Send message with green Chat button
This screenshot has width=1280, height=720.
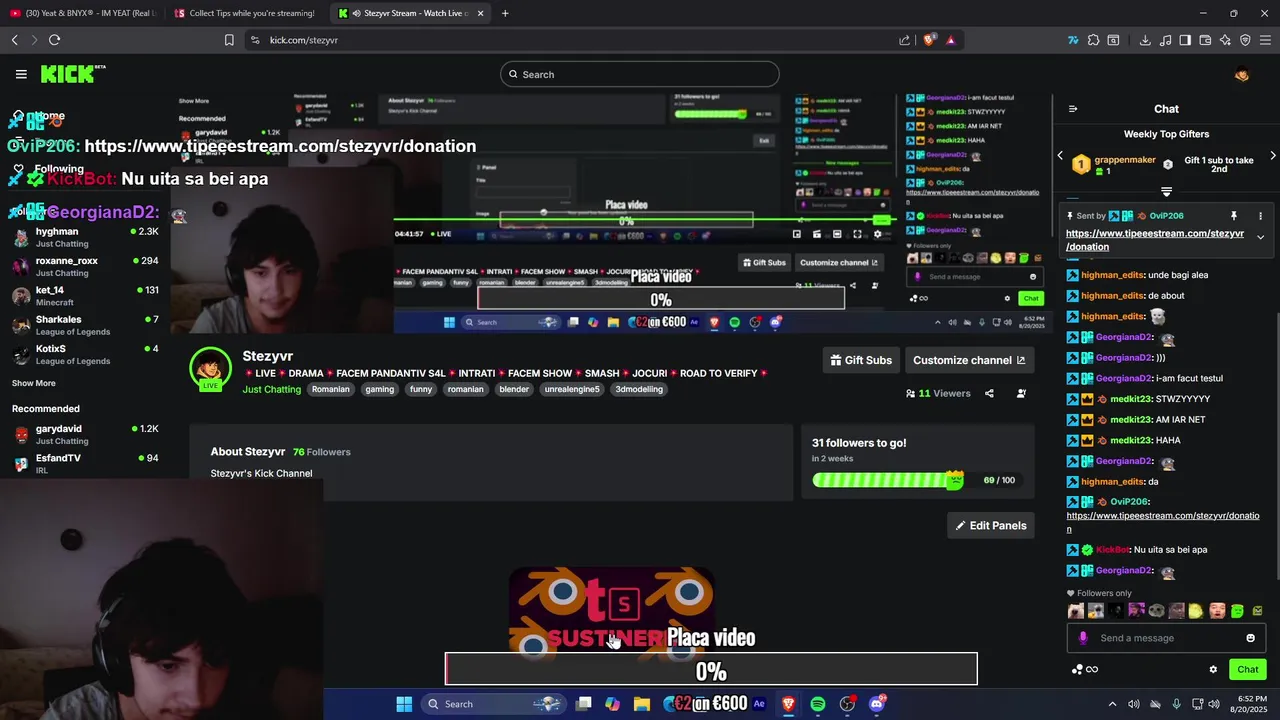coord(1248,669)
